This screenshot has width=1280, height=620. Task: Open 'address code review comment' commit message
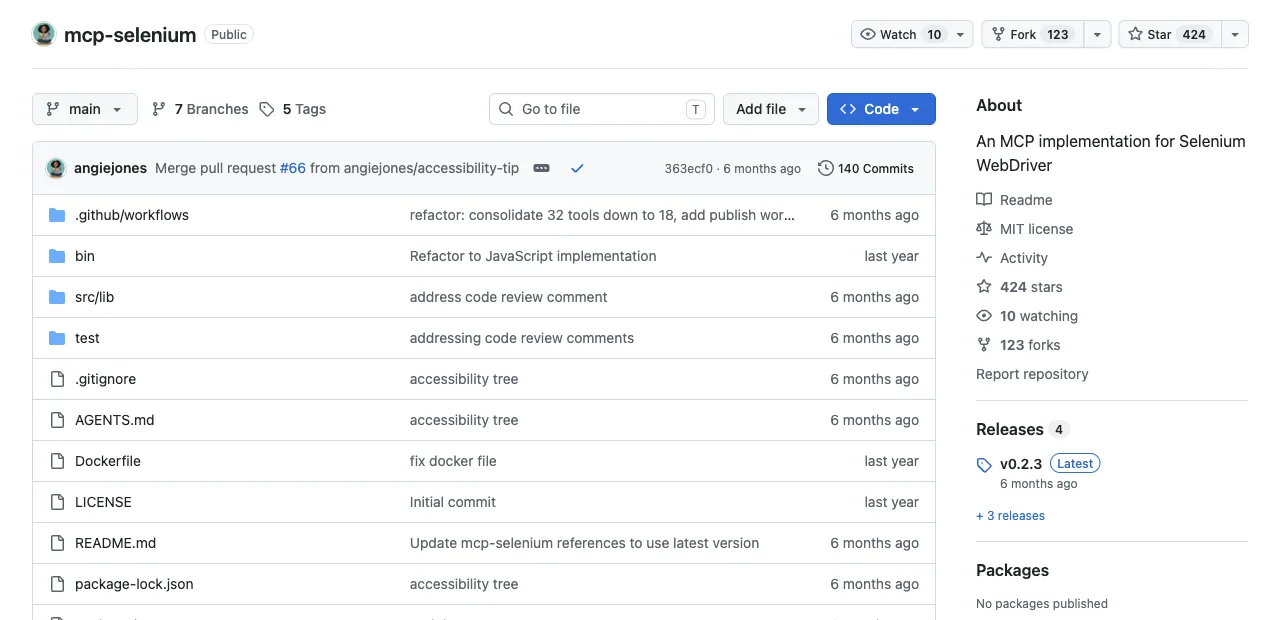coord(509,297)
